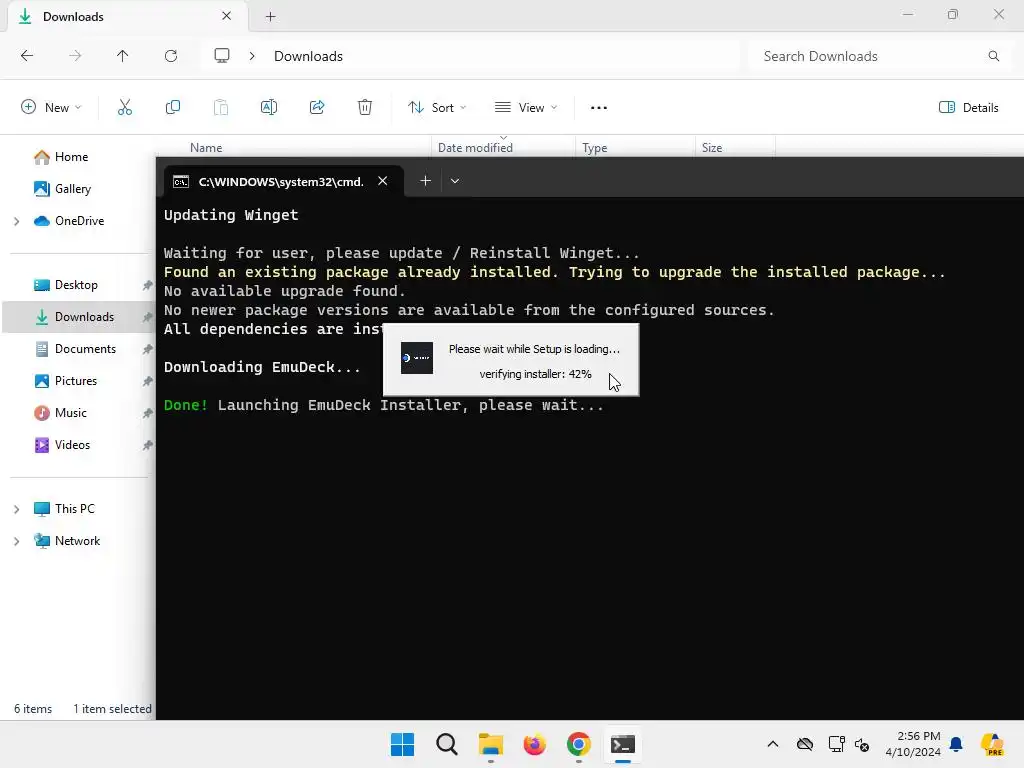Click the Cut scissors icon in toolbar
Screen dimensions: 1024x768
125,108
